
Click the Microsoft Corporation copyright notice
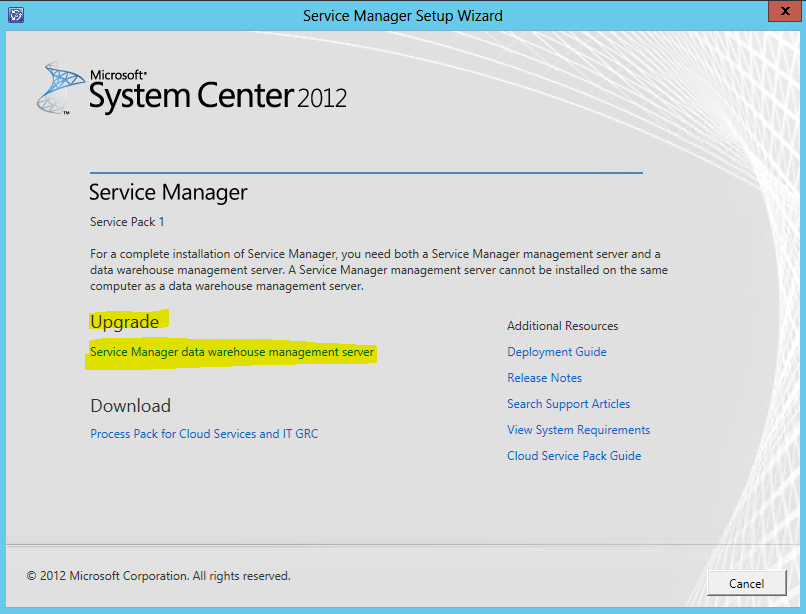point(158,576)
